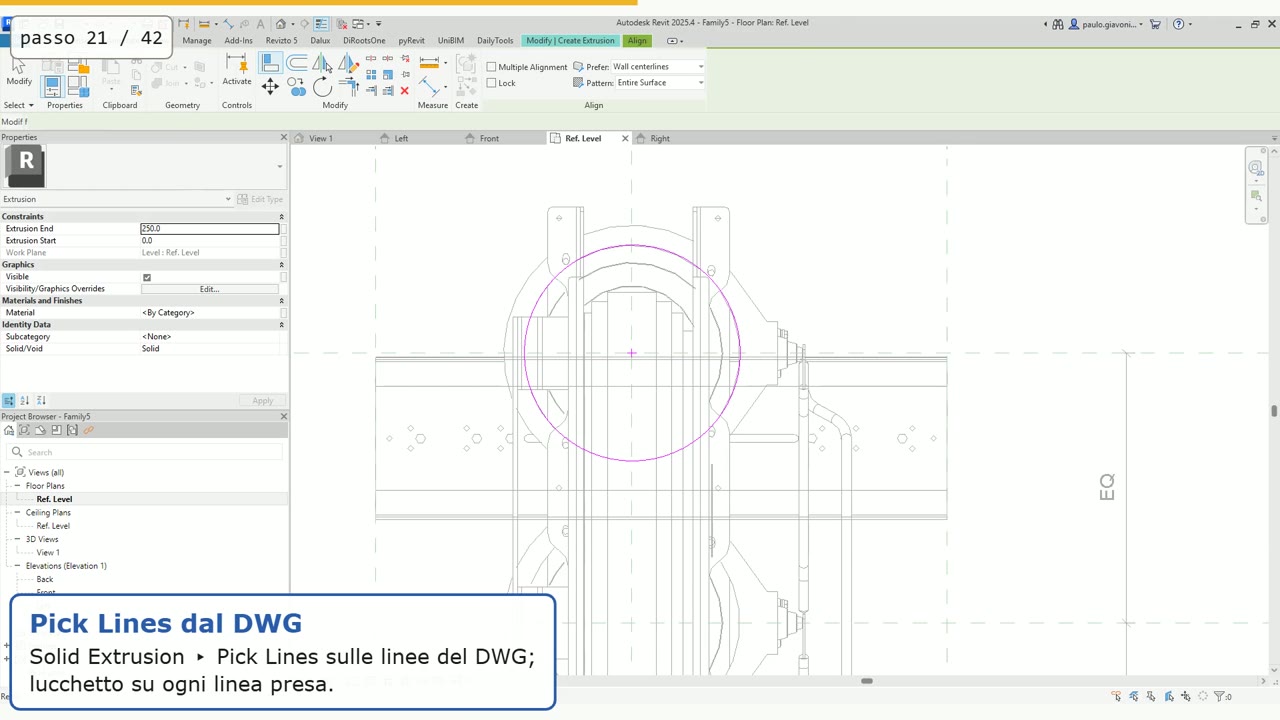Open the Add-Ins ribbon tab

238,41
